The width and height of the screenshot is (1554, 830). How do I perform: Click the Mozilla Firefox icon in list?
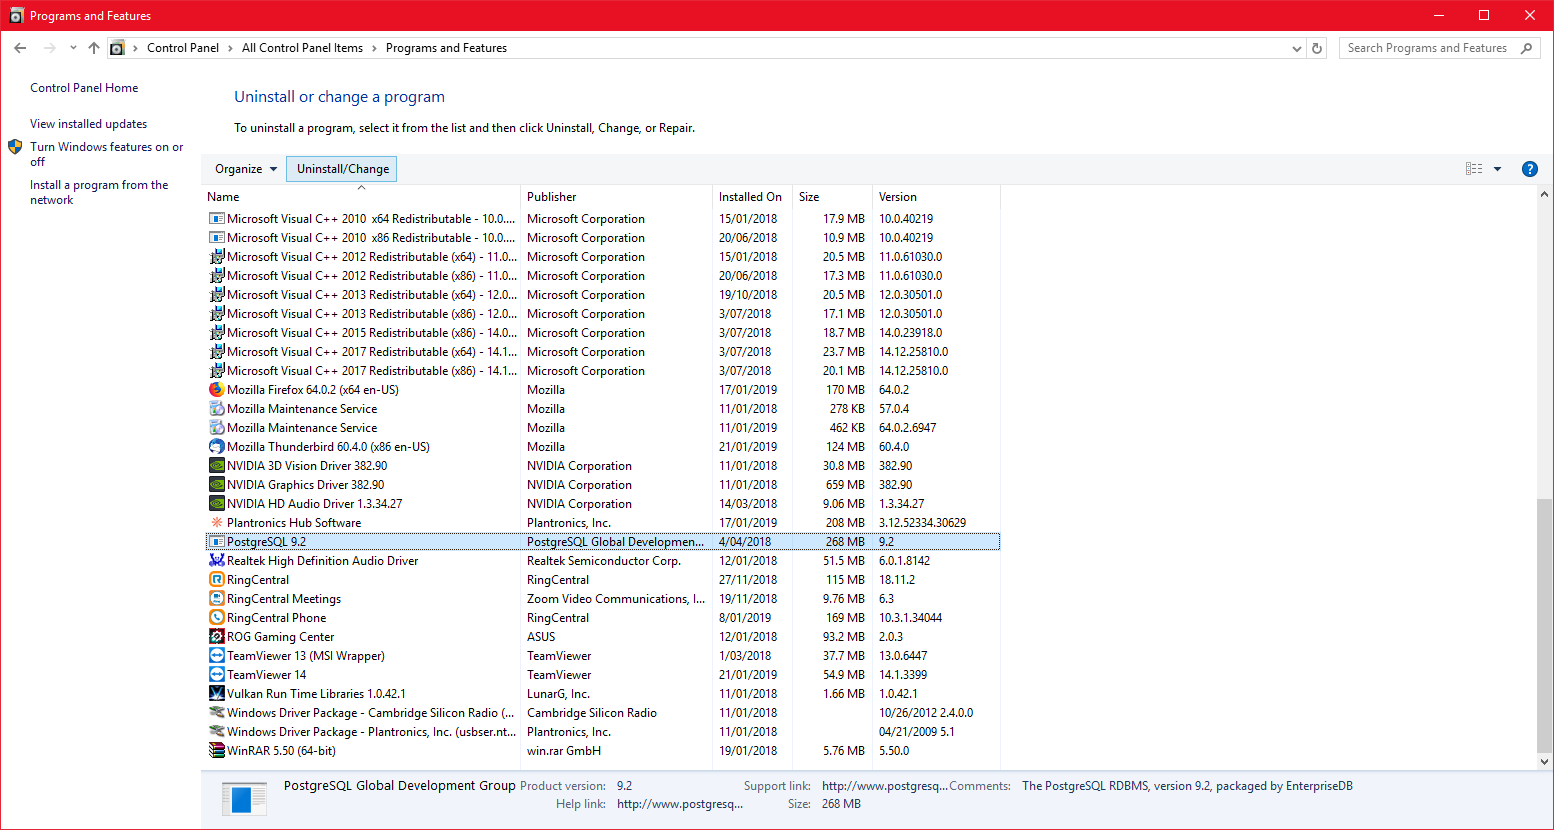[216, 390]
